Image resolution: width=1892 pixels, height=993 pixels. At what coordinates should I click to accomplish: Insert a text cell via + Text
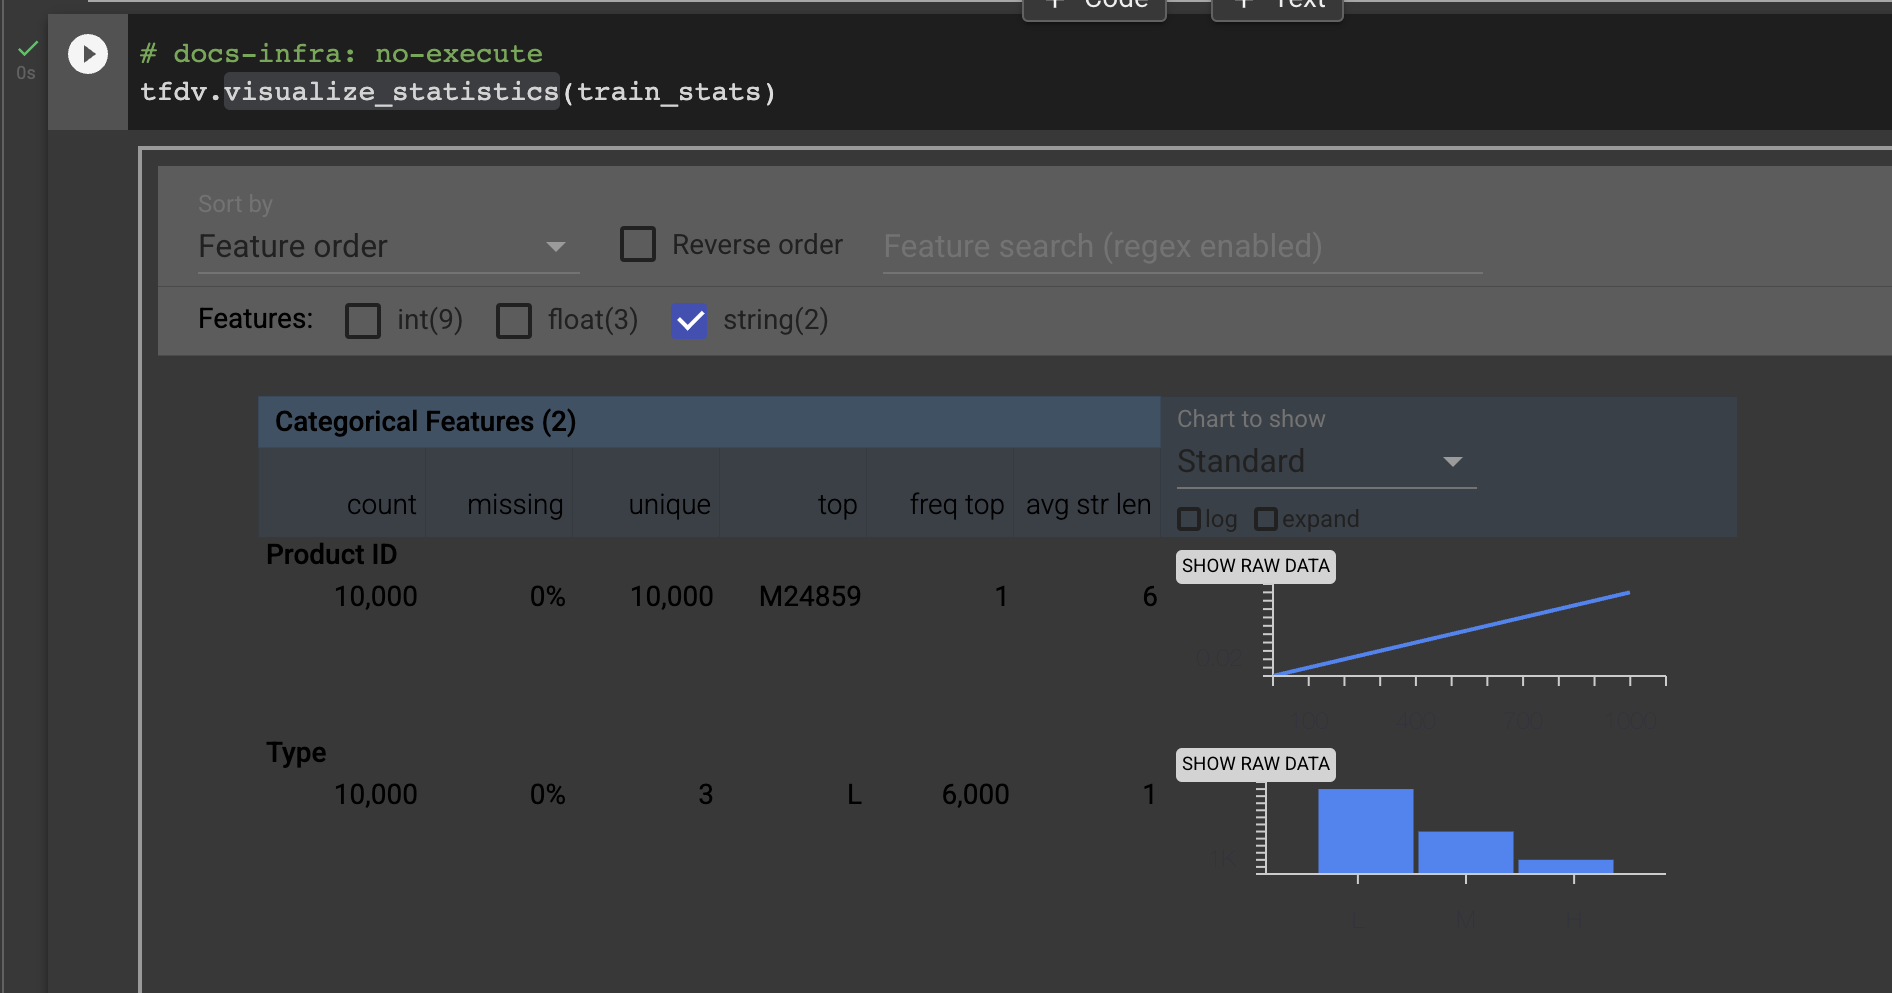[1277, 5]
